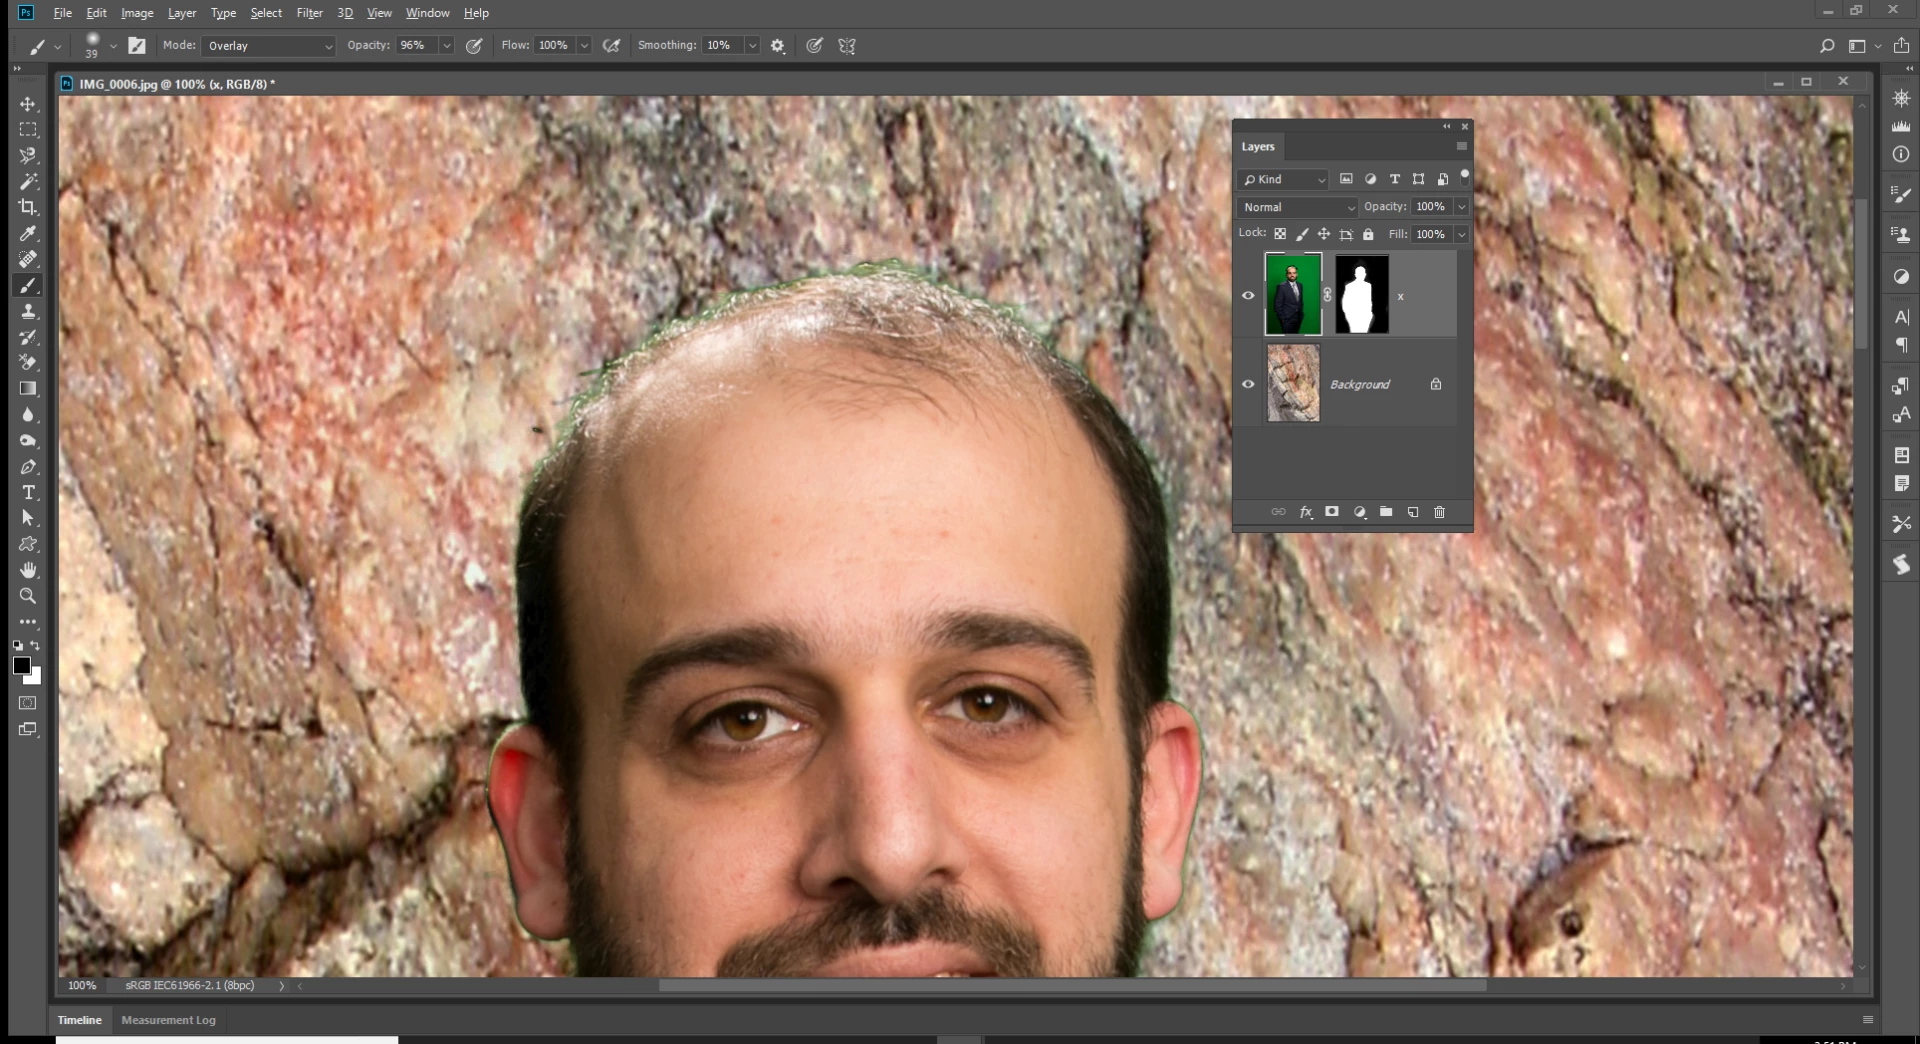Swap foreground and background colors

(36, 646)
